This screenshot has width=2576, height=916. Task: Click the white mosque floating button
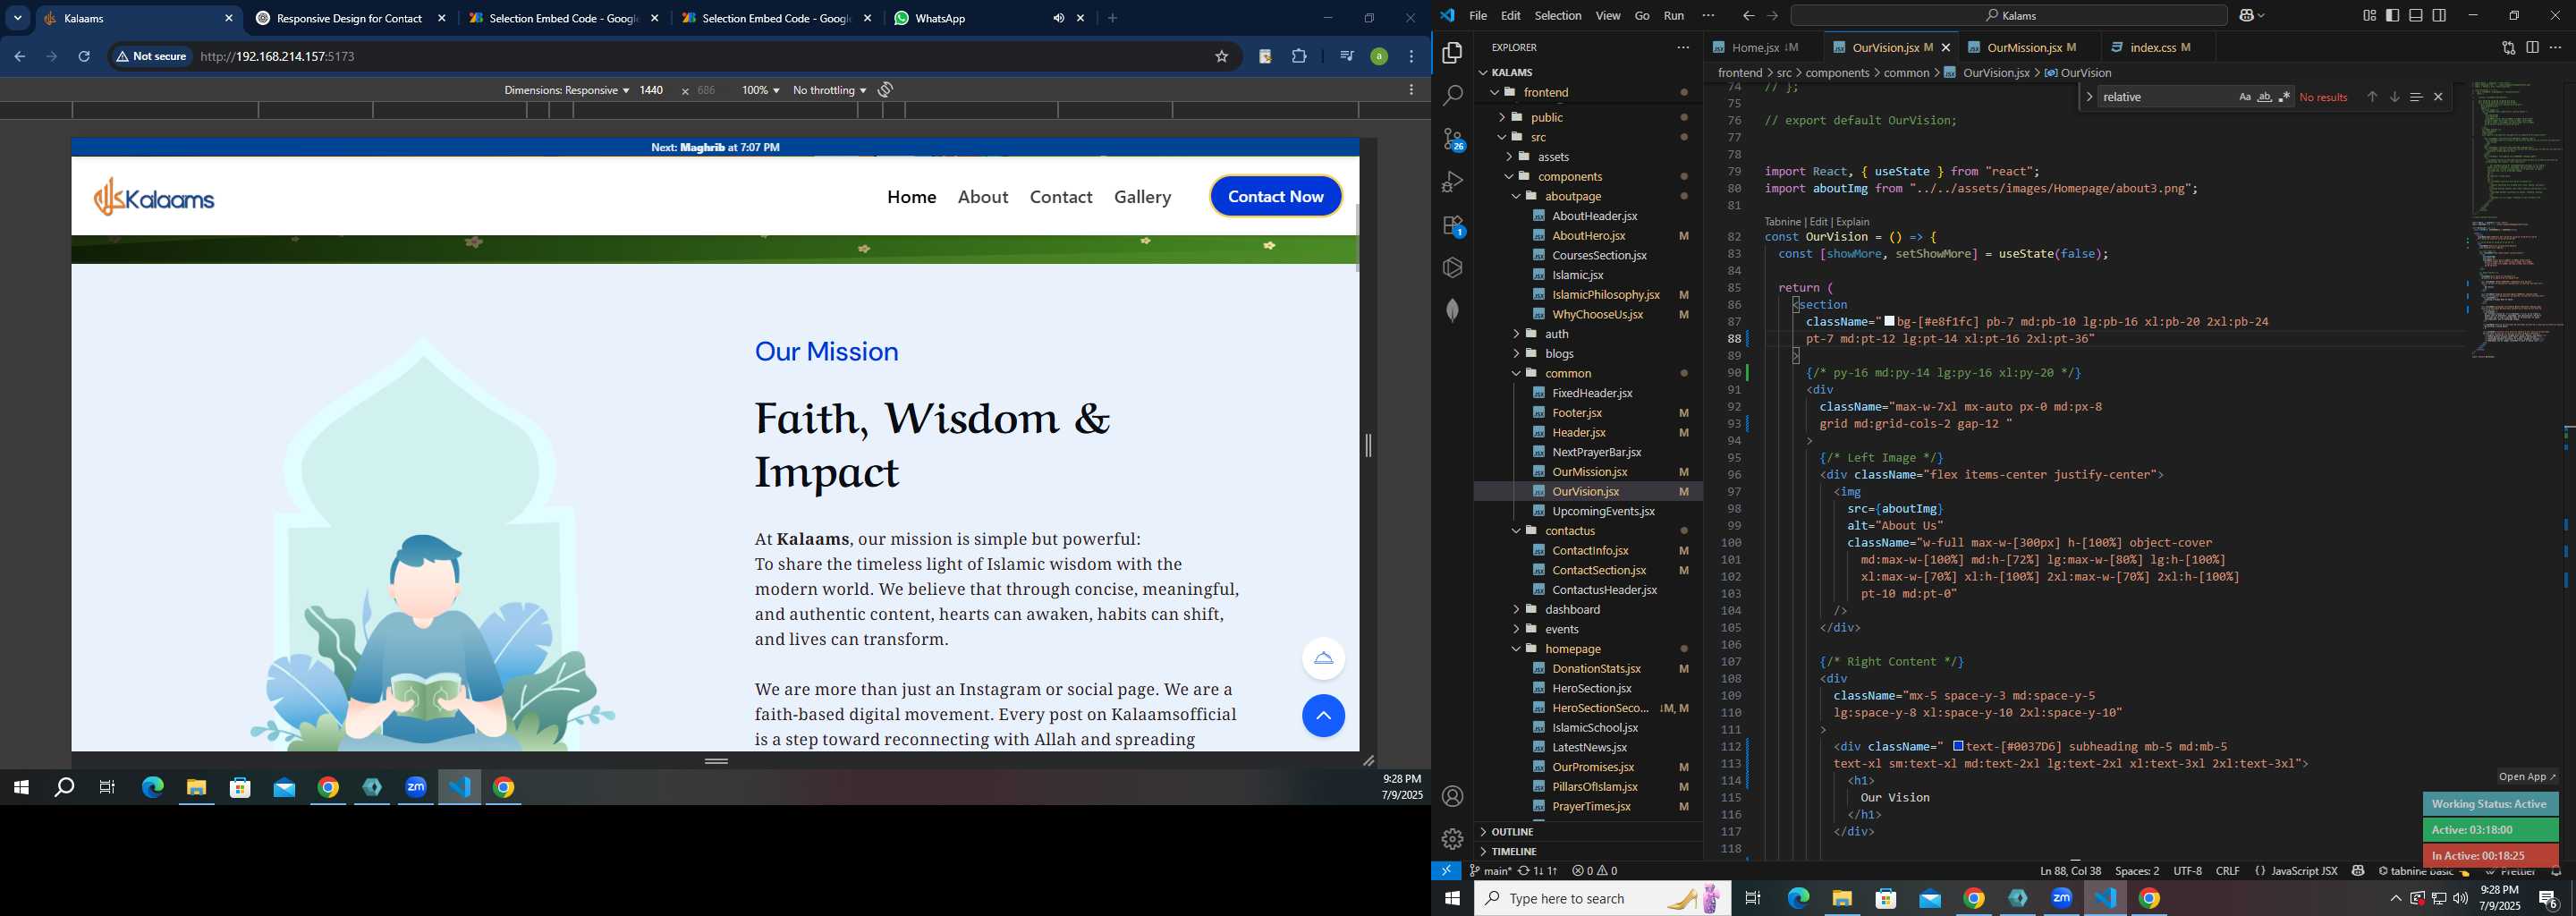[1323, 658]
